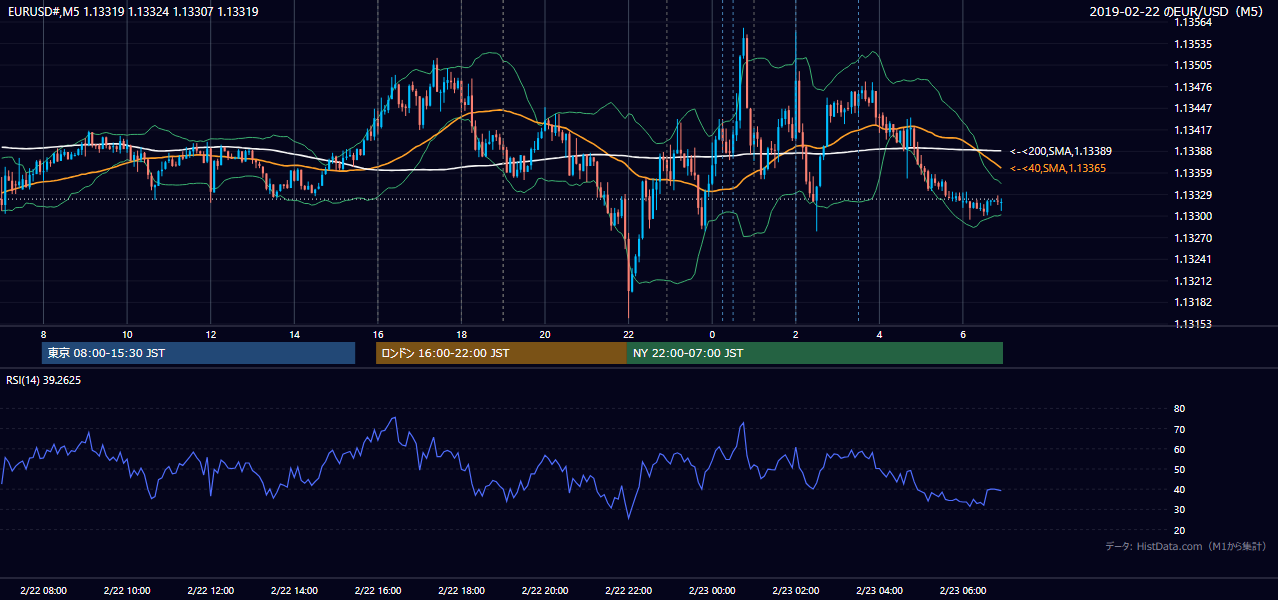Viewport: 1278px width, 600px height.
Task: Click the 2/22 10:00 time label
Action: 127,591
